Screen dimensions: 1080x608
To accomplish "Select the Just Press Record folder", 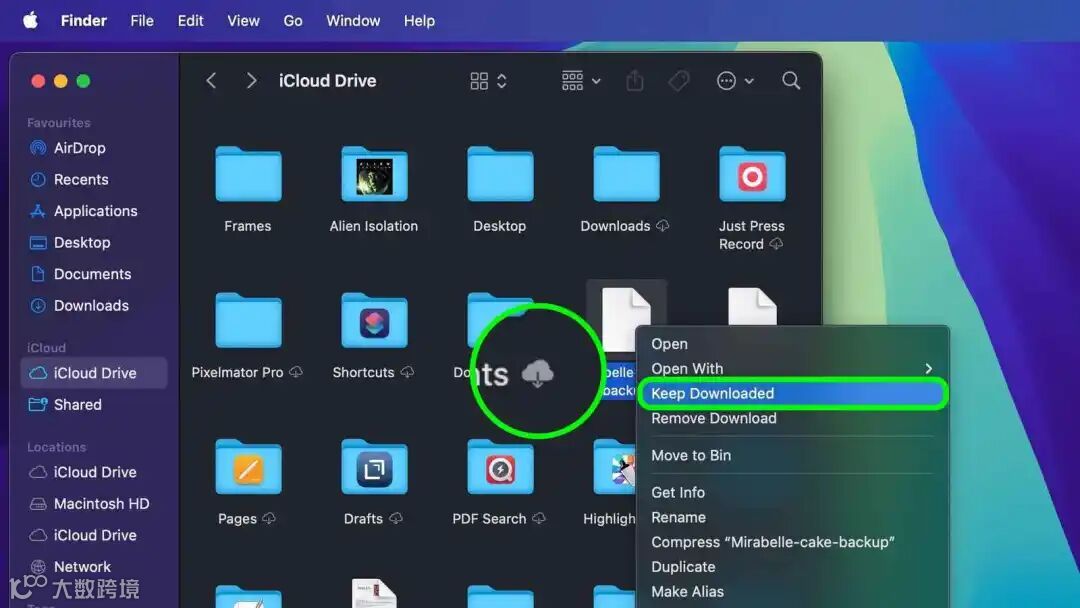I will [x=752, y=174].
